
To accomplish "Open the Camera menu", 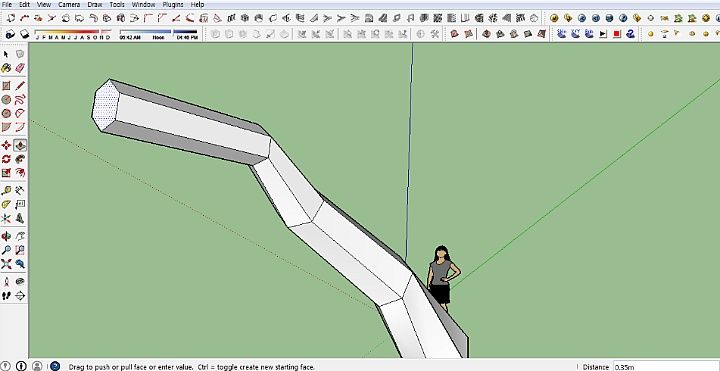I will 69,4.
